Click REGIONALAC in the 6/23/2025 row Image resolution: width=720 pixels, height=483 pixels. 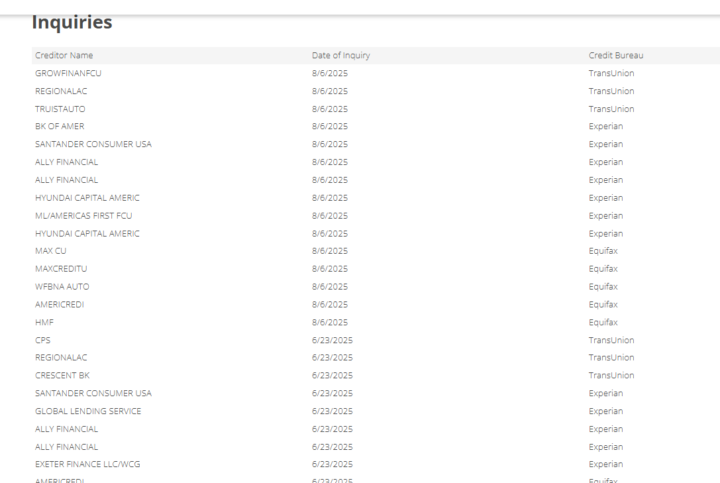pyautogui.click(x=61, y=358)
